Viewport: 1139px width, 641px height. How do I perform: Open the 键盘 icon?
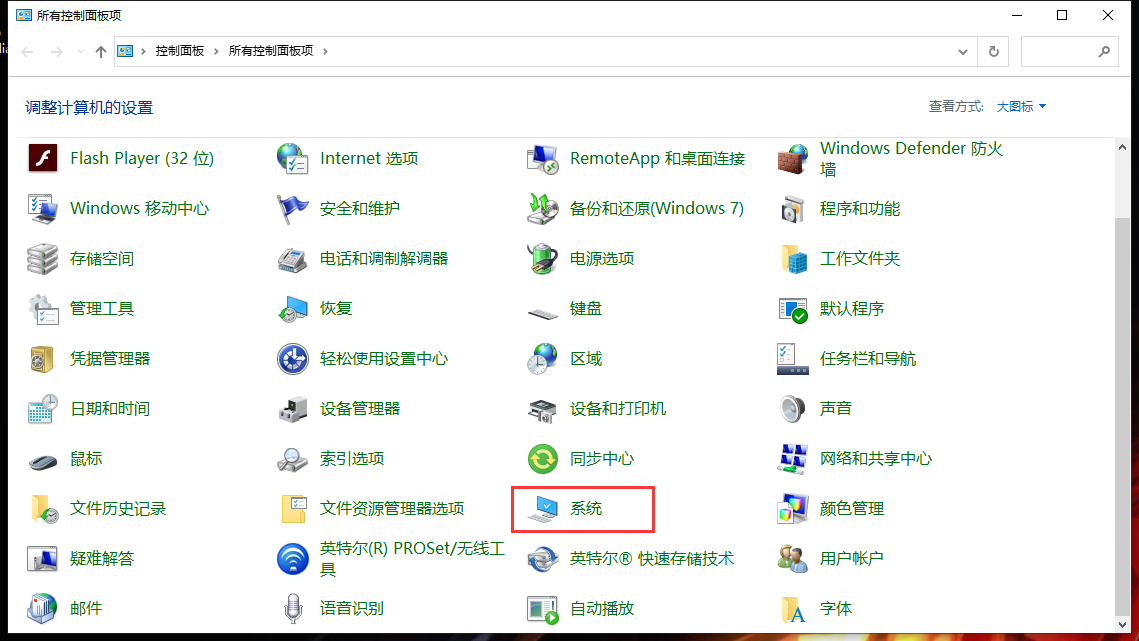click(543, 313)
